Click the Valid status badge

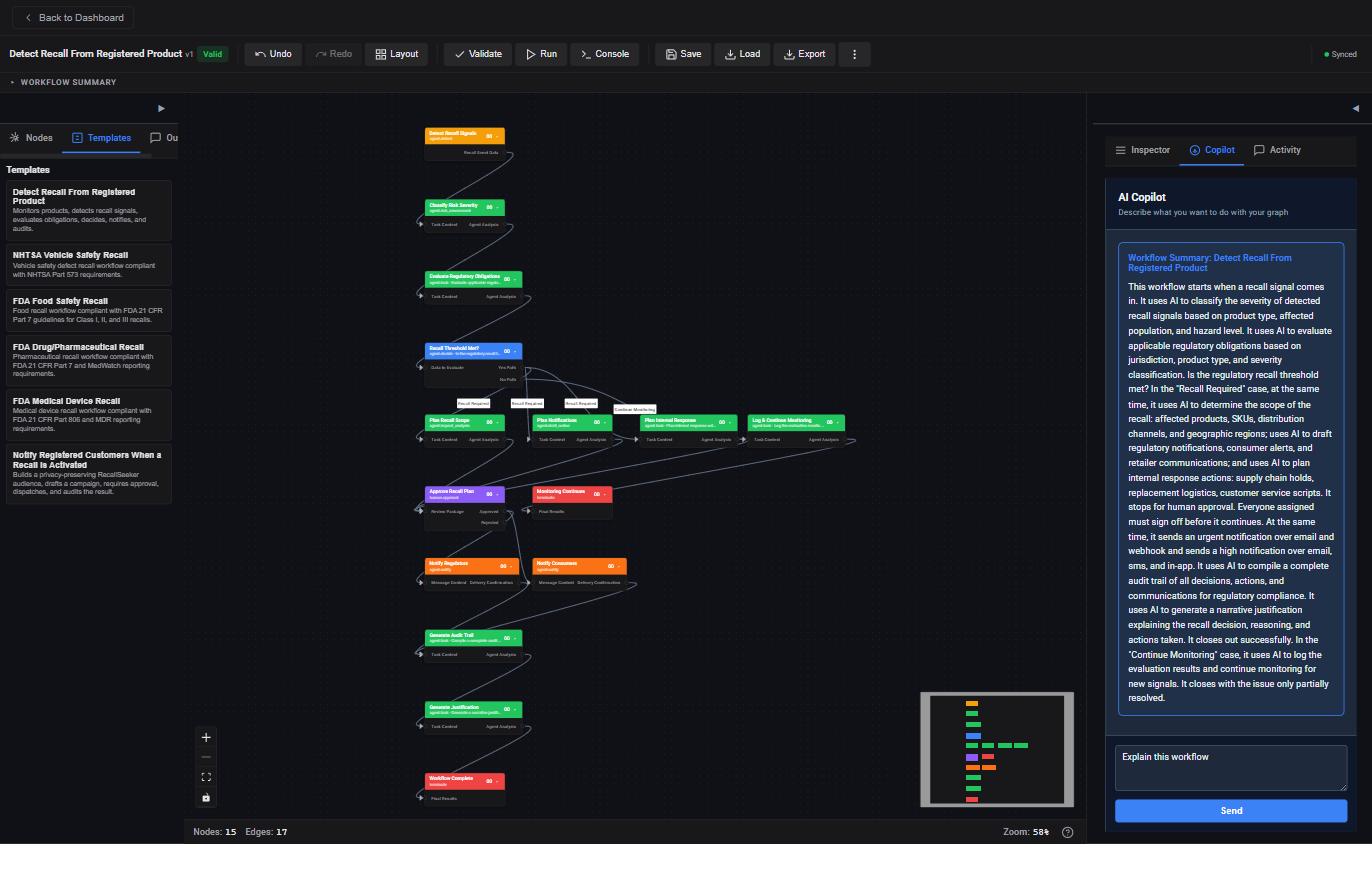point(212,54)
